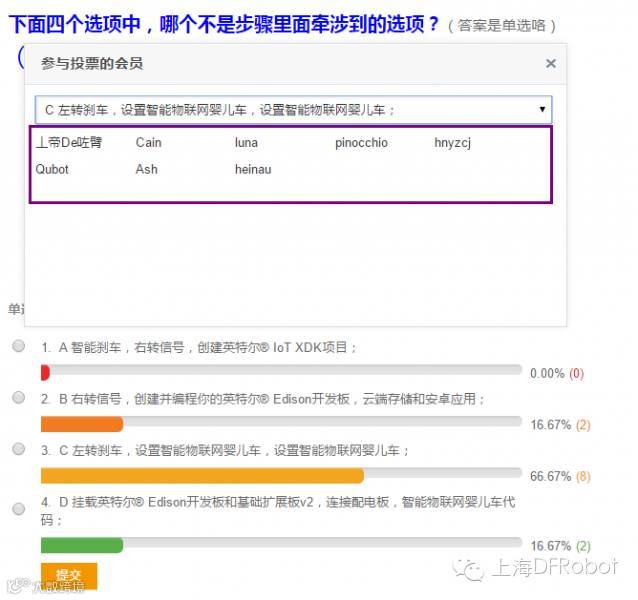The height and width of the screenshot is (600, 638).
Task: Open the option C dropdown selector
Action: (x=293, y=110)
